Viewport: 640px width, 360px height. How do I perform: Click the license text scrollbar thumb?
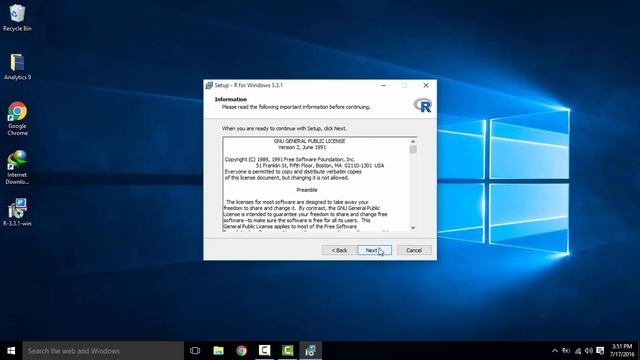(413, 149)
